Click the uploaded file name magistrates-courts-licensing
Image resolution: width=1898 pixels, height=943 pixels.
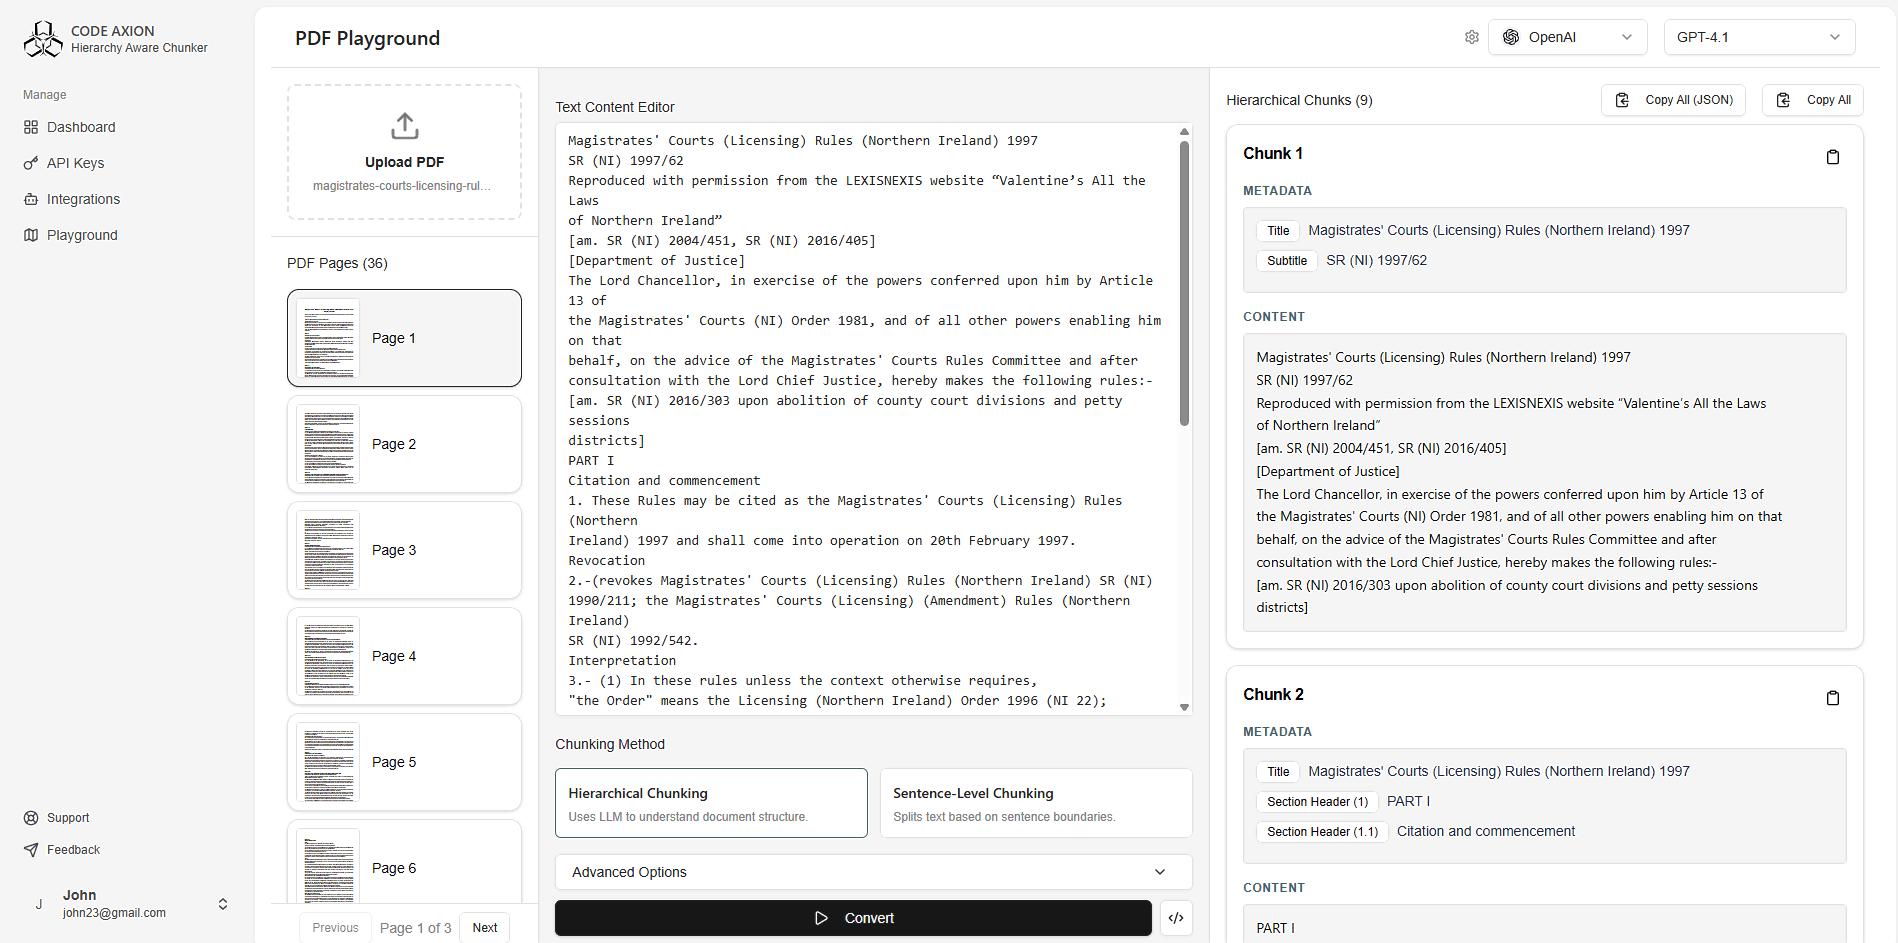click(x=401, y=186)
